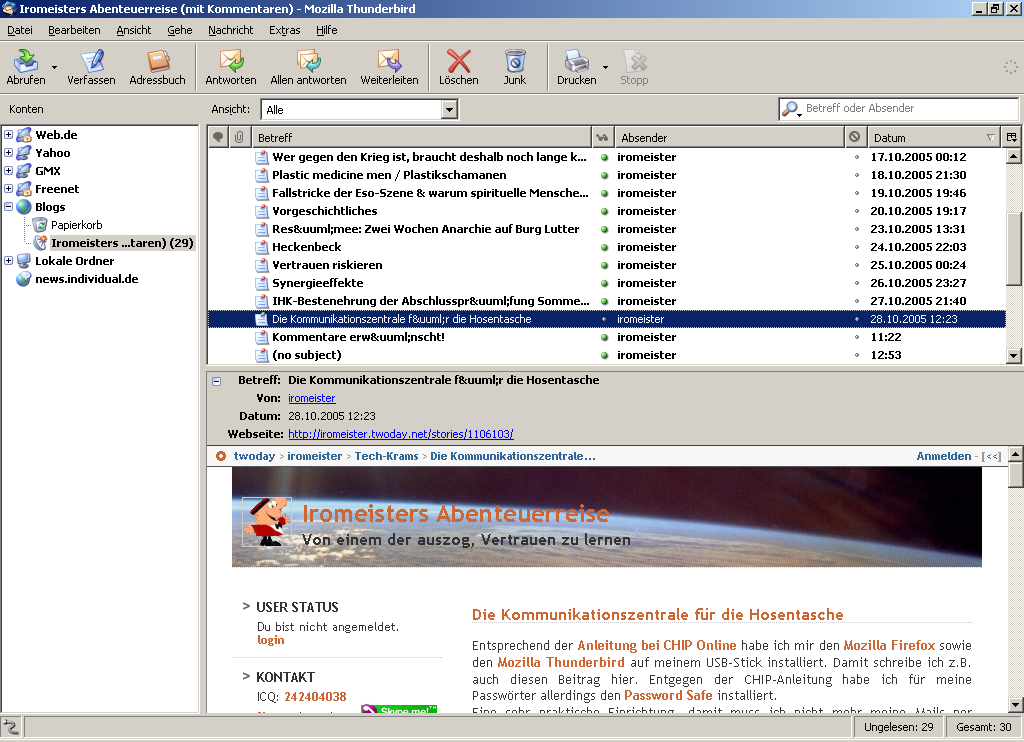Open the Tech-Krams breadcrumb link
1024x742 pixels.
[x=387, y=457]
